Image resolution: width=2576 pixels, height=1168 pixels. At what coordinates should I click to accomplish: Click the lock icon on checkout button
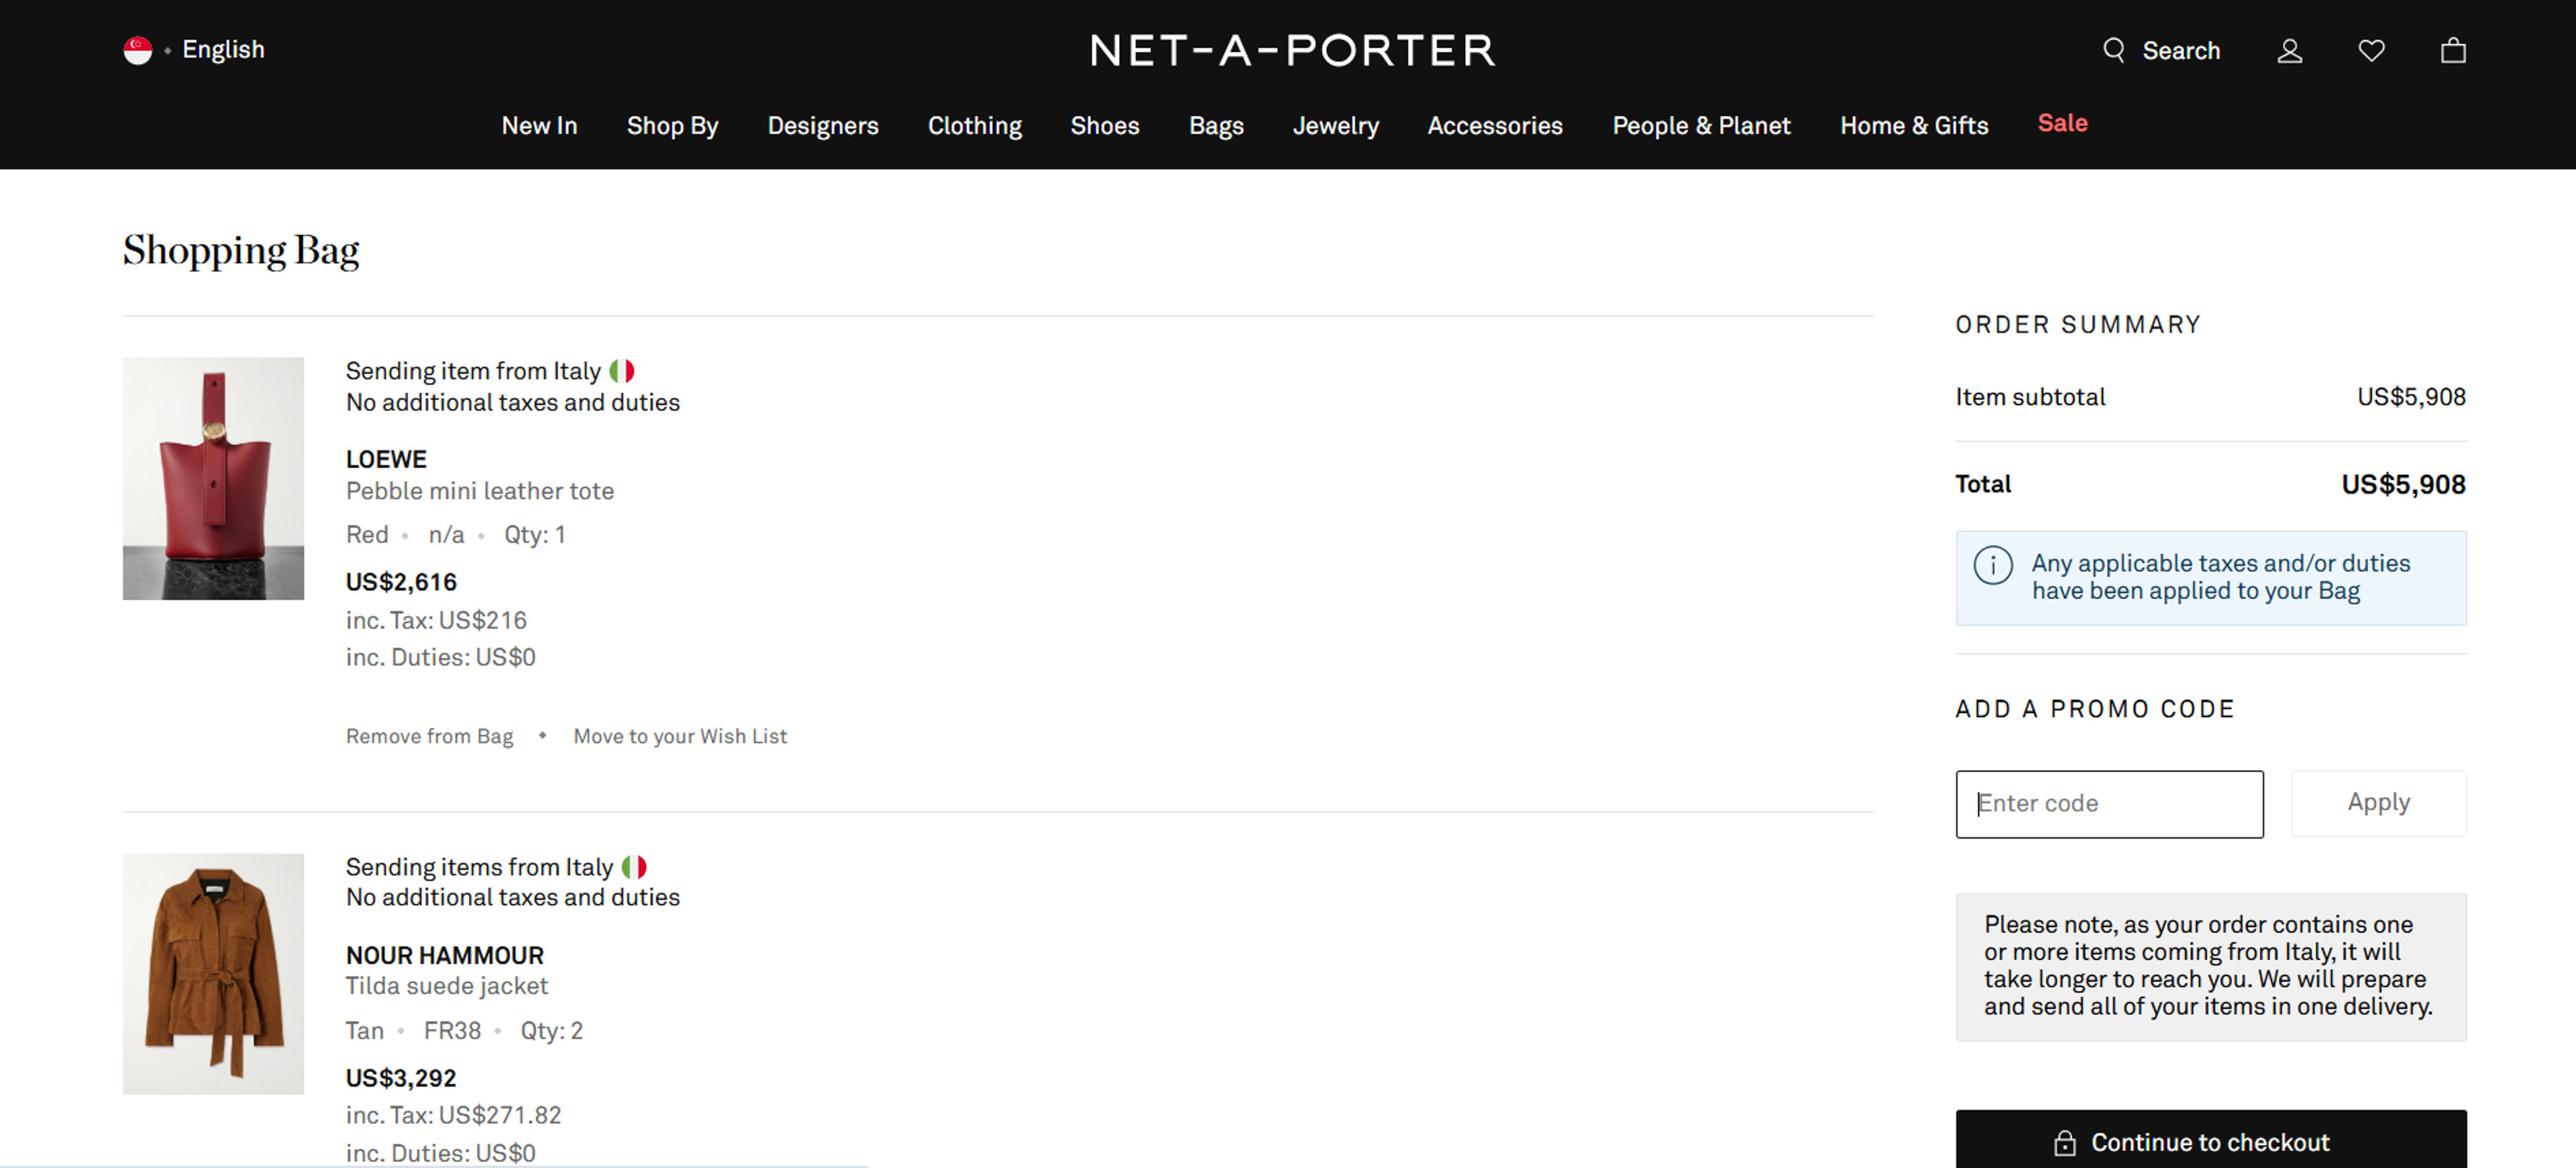[x=2065, y=1143]
